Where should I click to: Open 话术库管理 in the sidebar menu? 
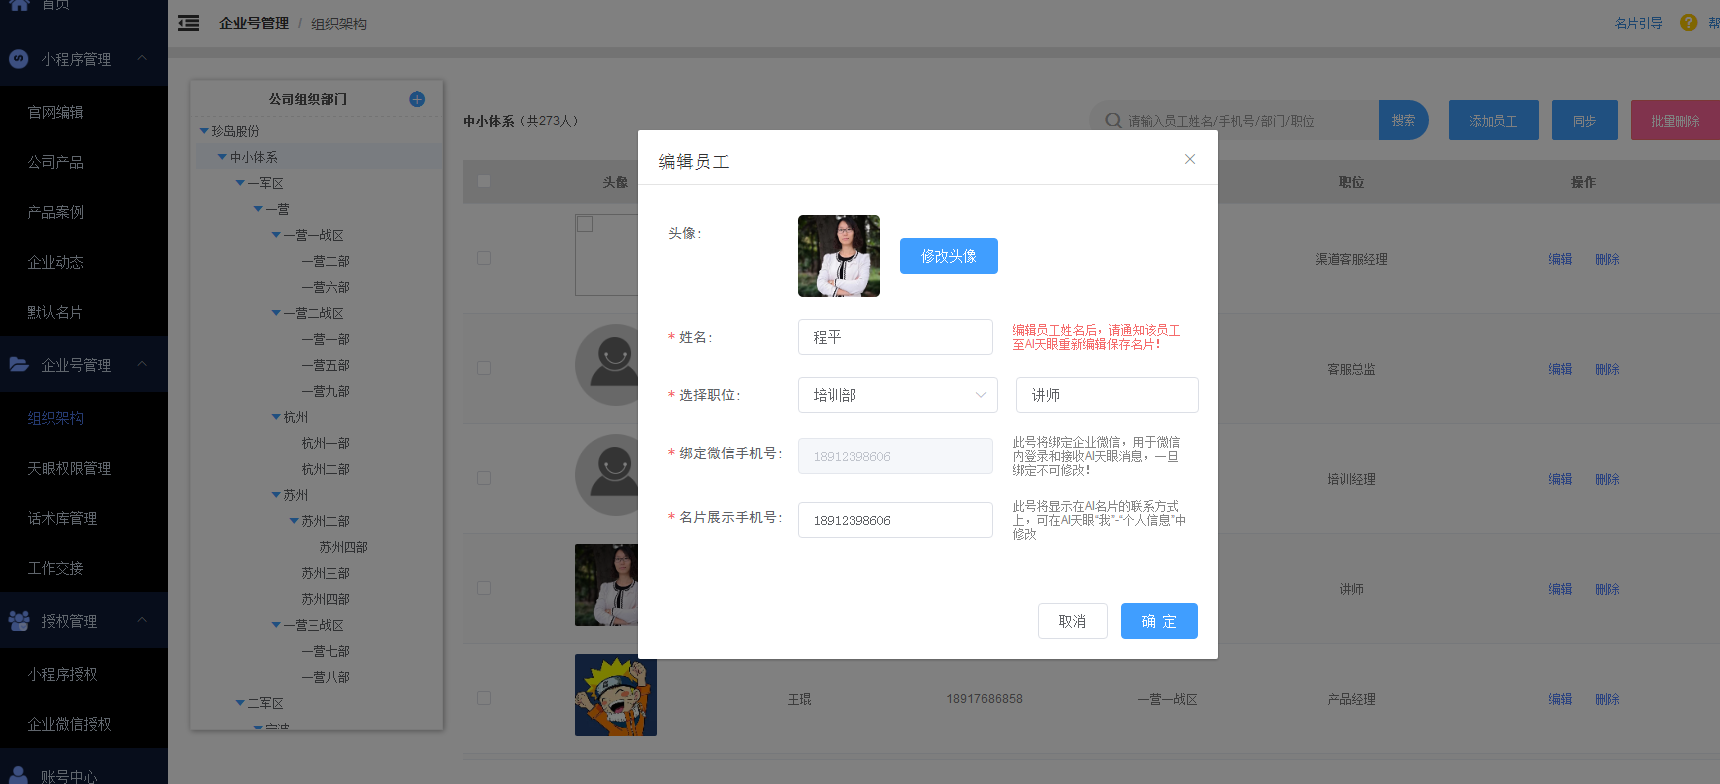tap(62, 518)
